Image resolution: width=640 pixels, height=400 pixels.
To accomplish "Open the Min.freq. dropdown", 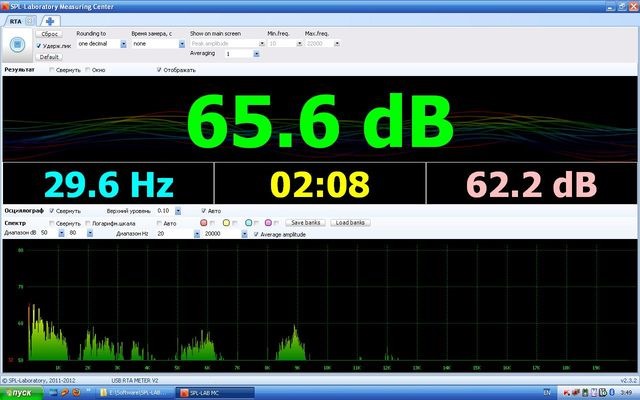I will pos(299,44).
